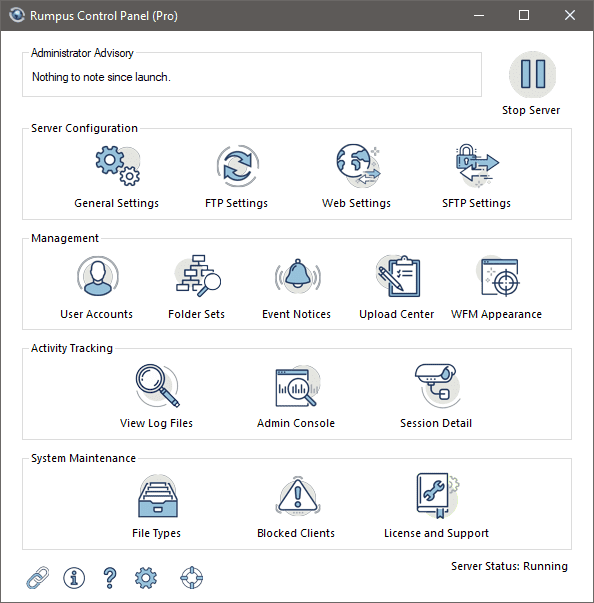The width and height of the screenshot is (594, 603).
Task: Open File Types drawer icon
Action: click(x=158, y=496)
